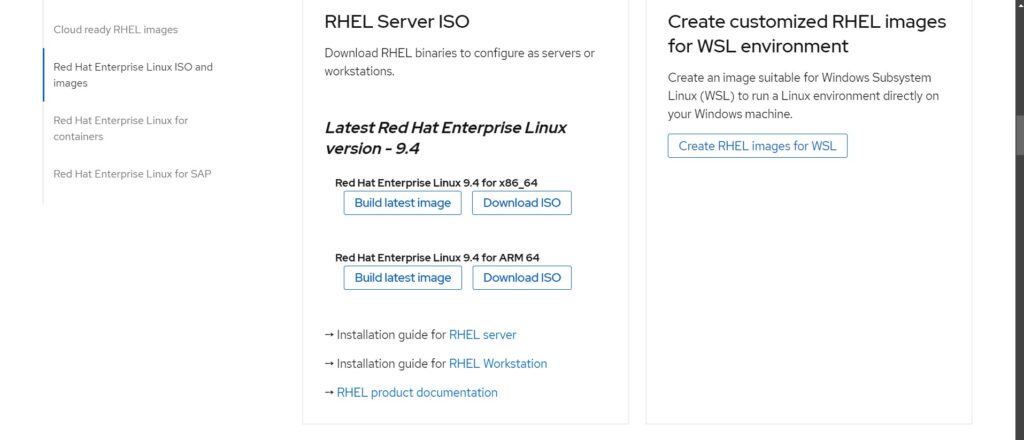Go to Red Hat Enterprise Linux for containers
The image size is (1024, 440).
(121, 129)
